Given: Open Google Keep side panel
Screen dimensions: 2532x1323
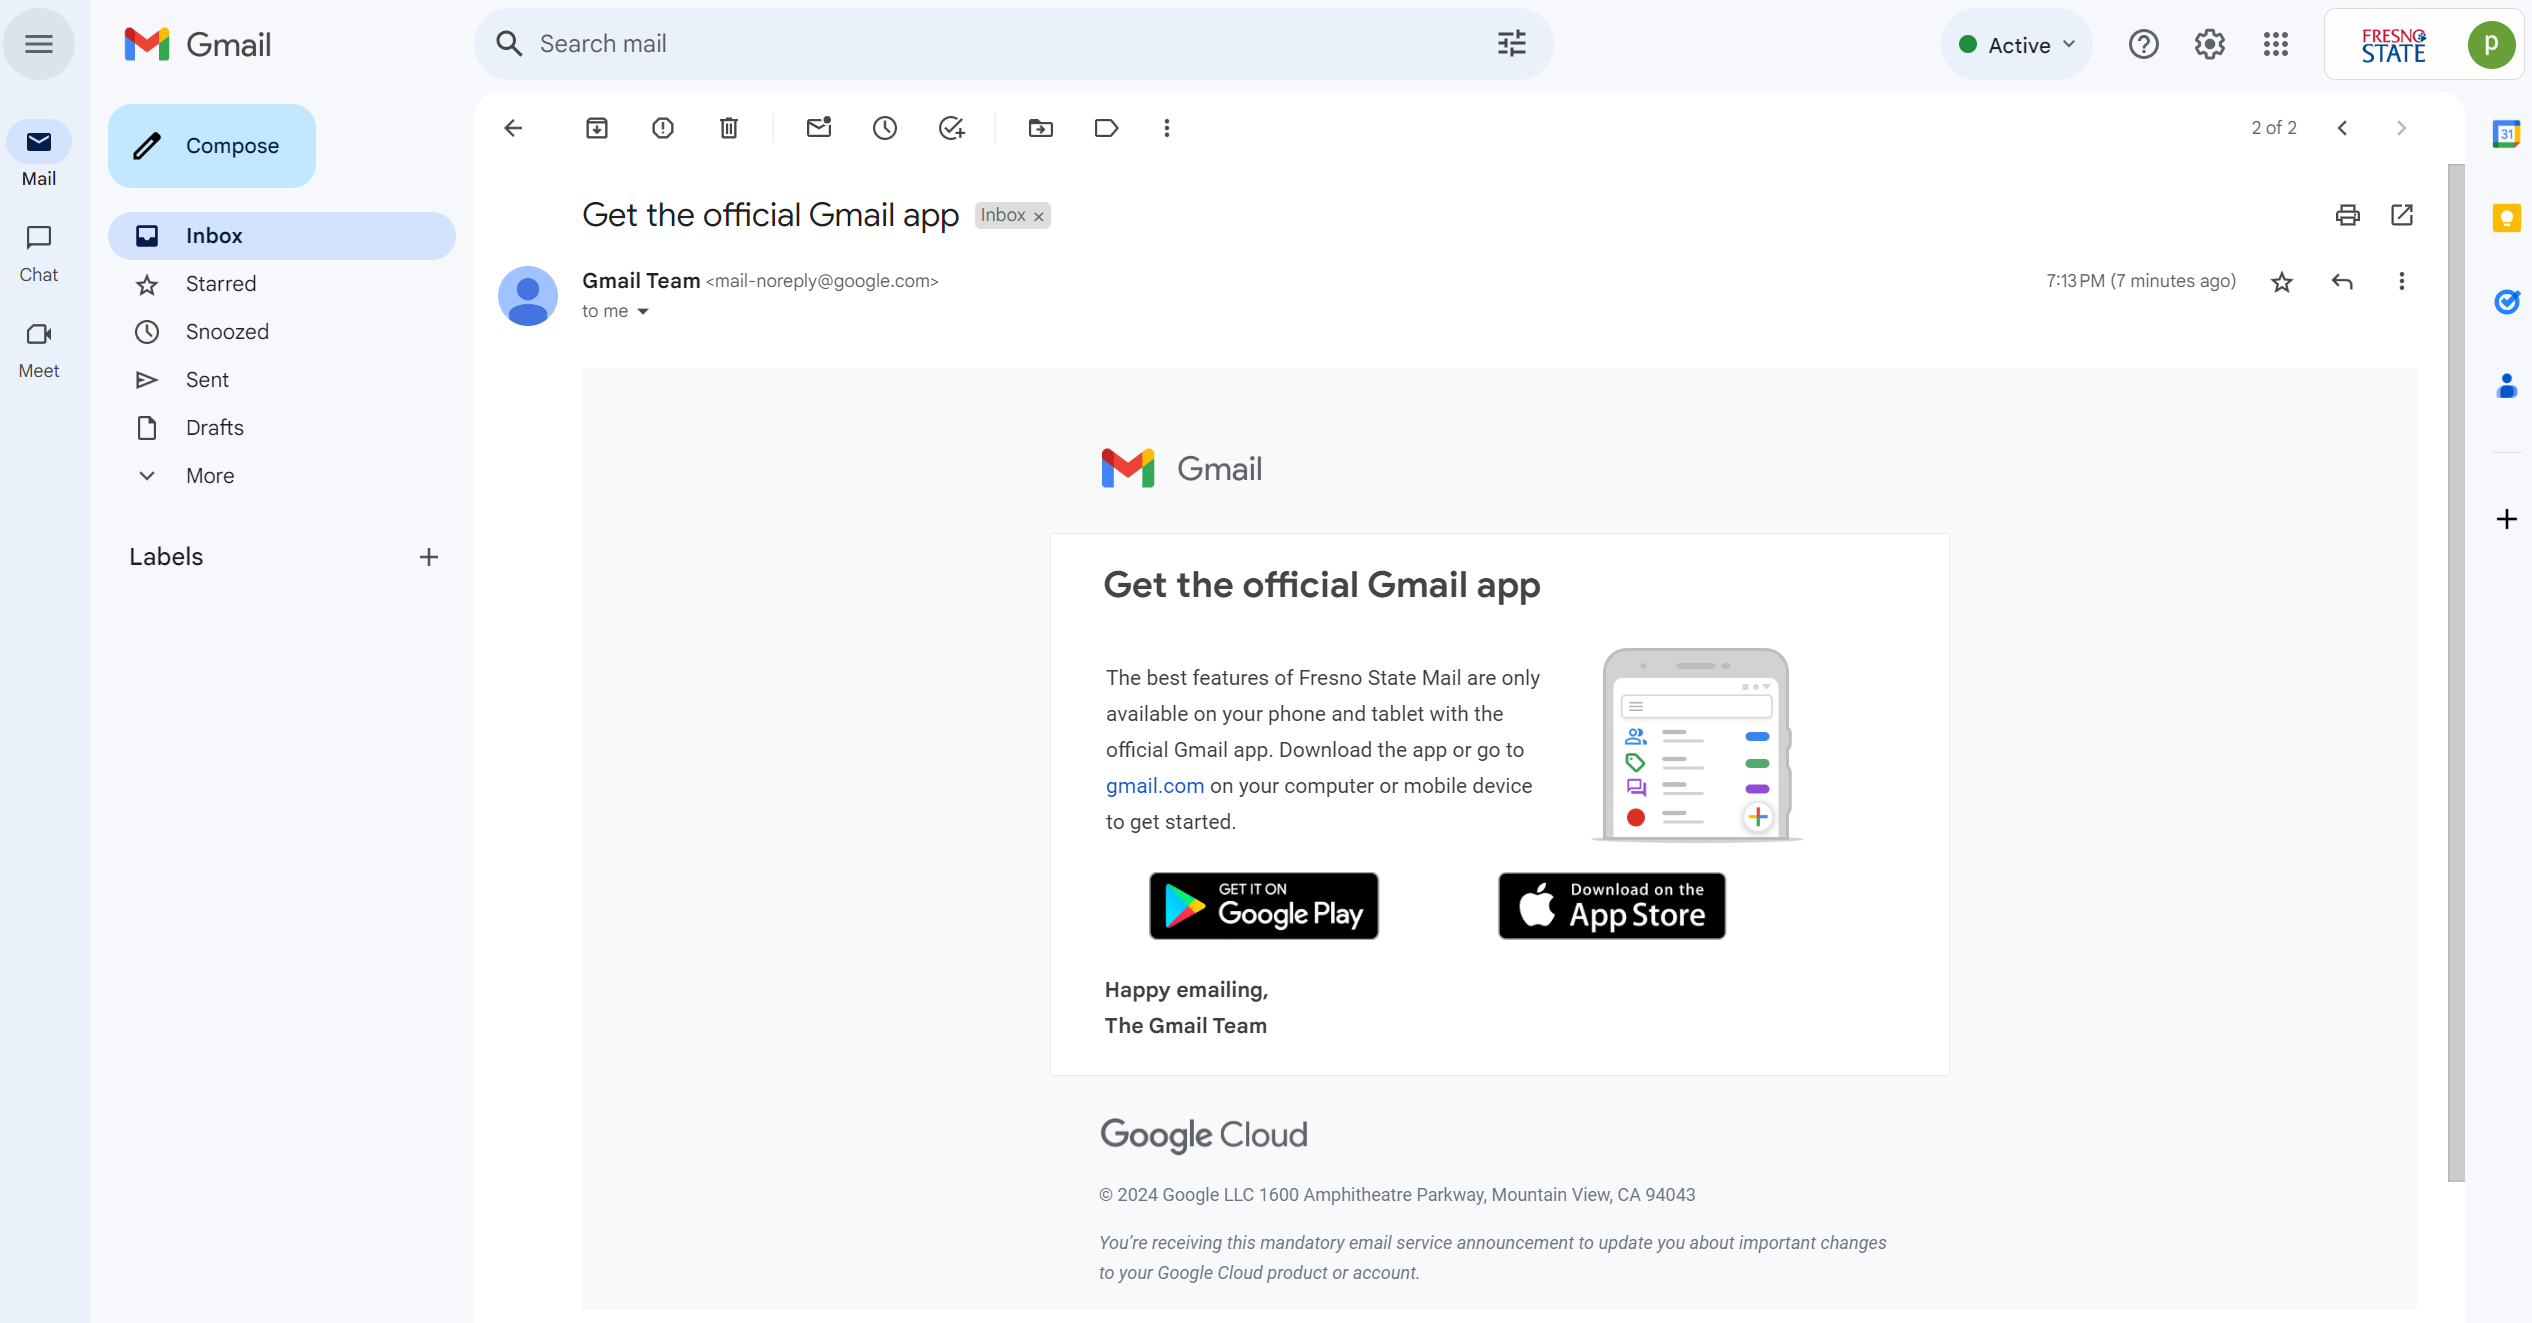Looking at the screenshot, I should click(x=2506, y=218).
